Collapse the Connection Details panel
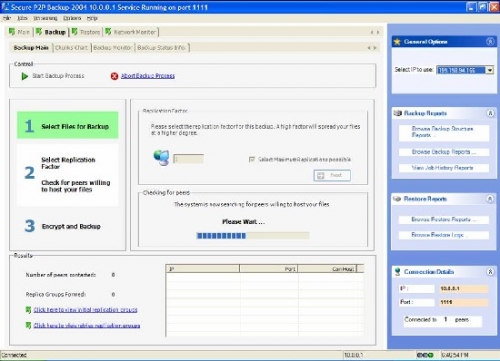 [x=490, y=272]
